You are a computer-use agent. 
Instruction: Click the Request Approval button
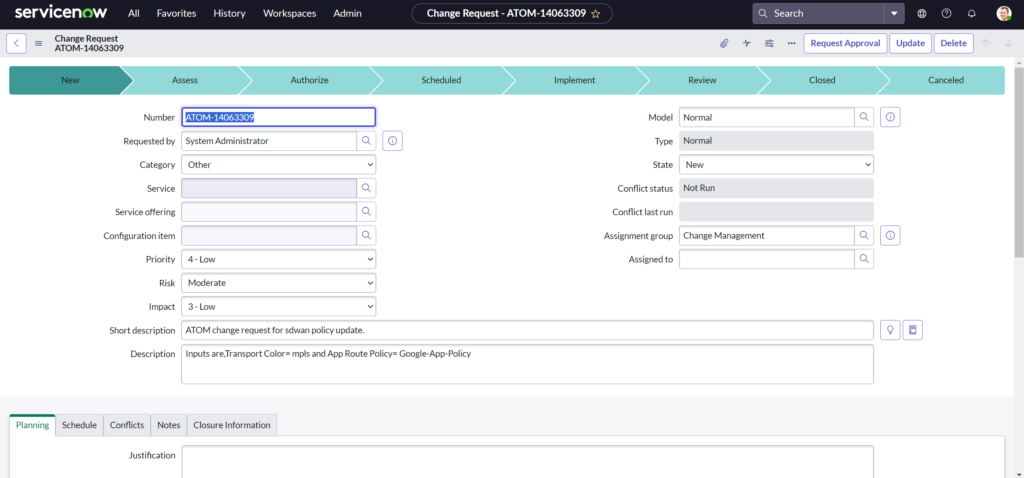[x=846, y=44]
